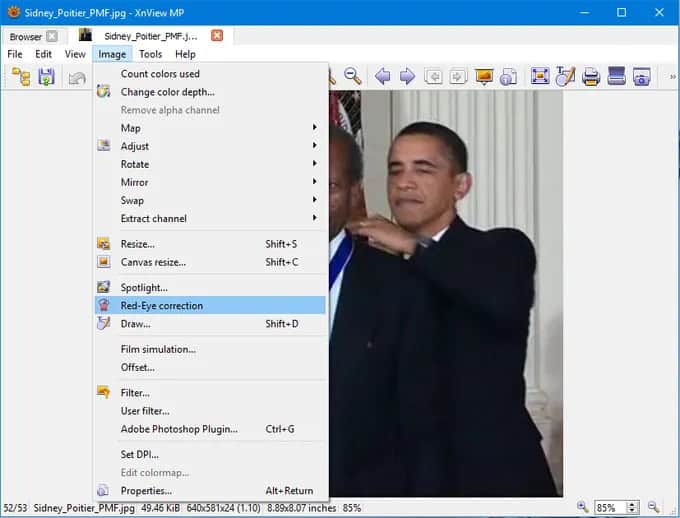Open Film simulation...
This screenshot has width=680, height=518.
[210, 349]
